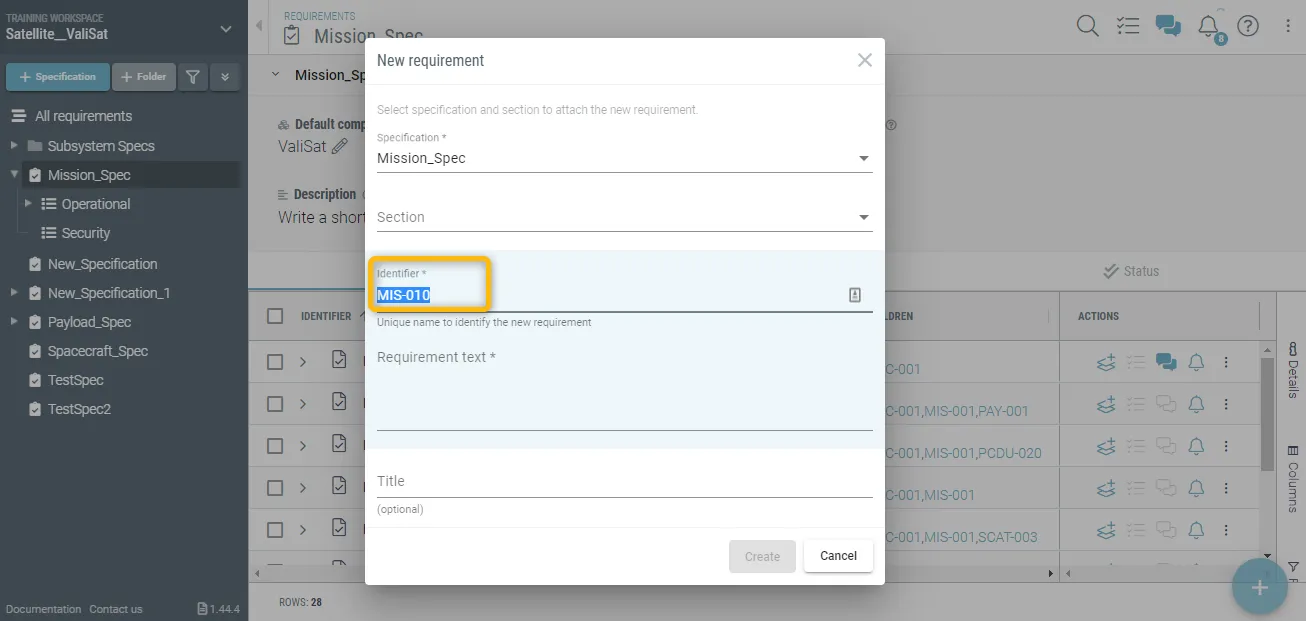Image resolution: width=1306 pixels, height=621 pixels.
Task: Click the identifier generator icon in field
Action: click(855, 295)
